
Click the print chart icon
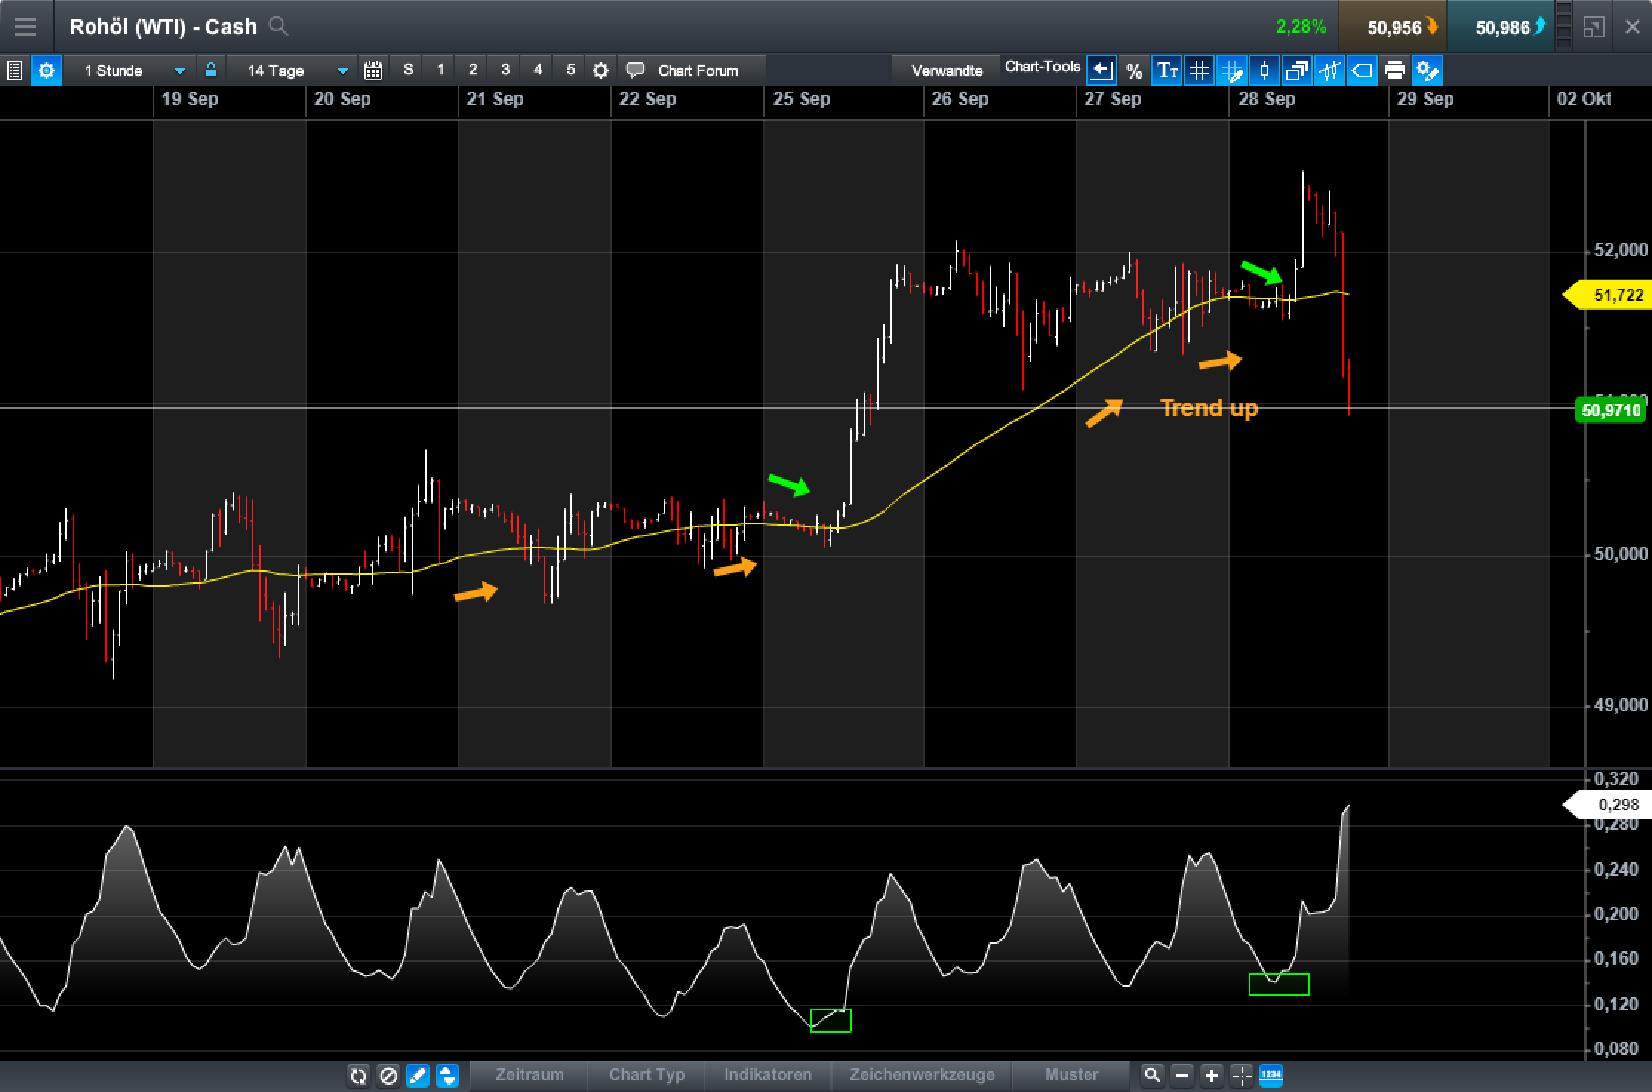(x=1395, y=70)
